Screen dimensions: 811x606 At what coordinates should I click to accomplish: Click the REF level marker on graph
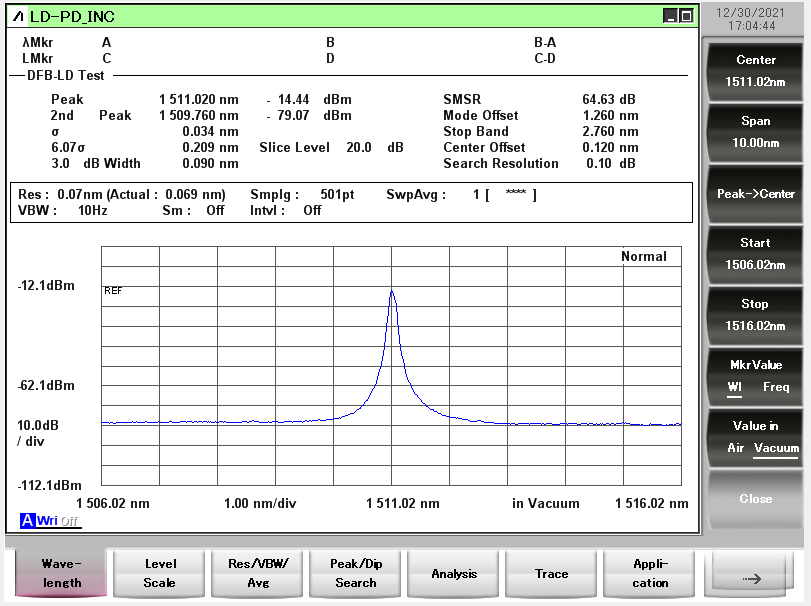(112, 290)
